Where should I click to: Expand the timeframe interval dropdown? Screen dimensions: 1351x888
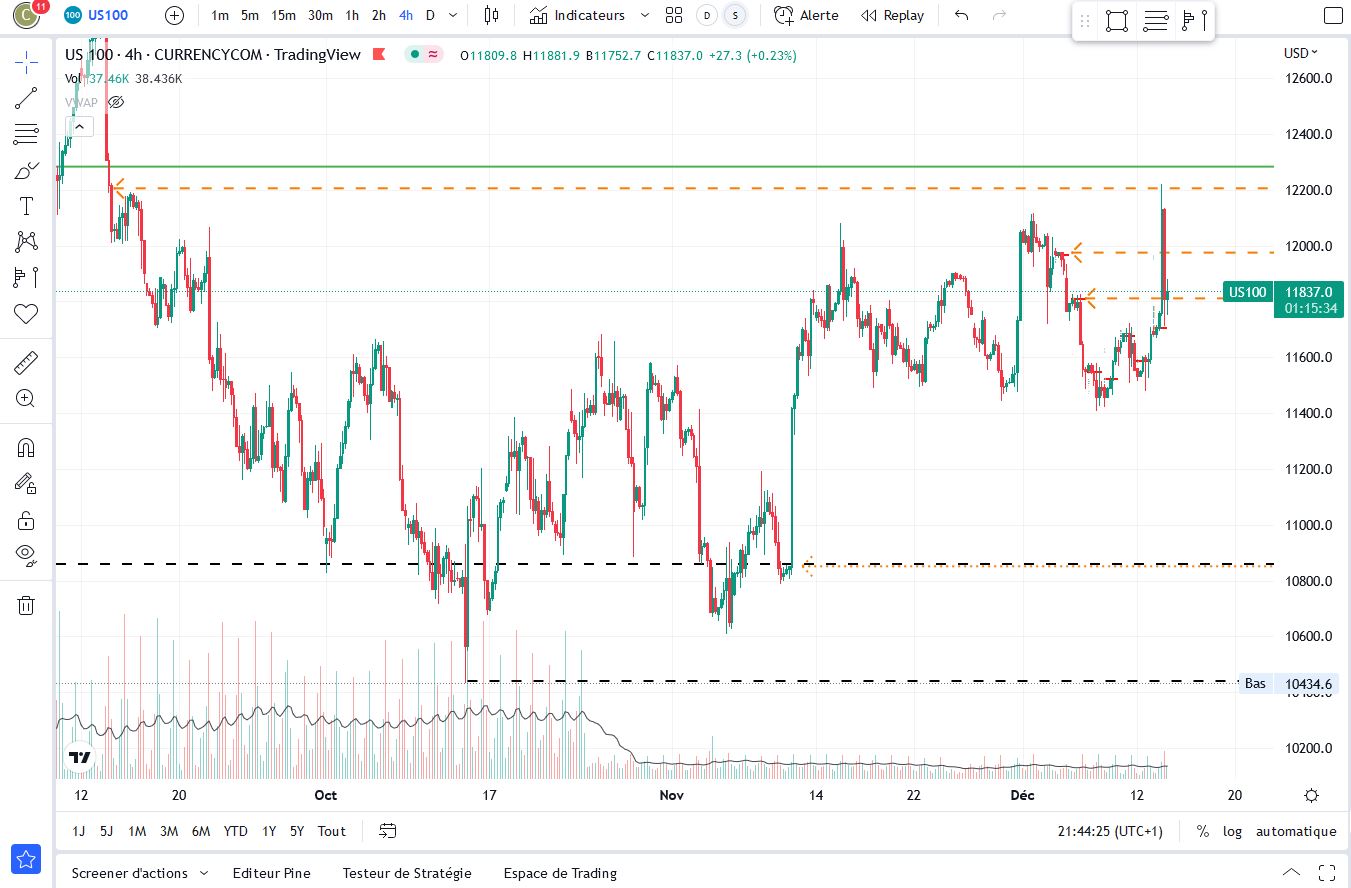point(453,15)
